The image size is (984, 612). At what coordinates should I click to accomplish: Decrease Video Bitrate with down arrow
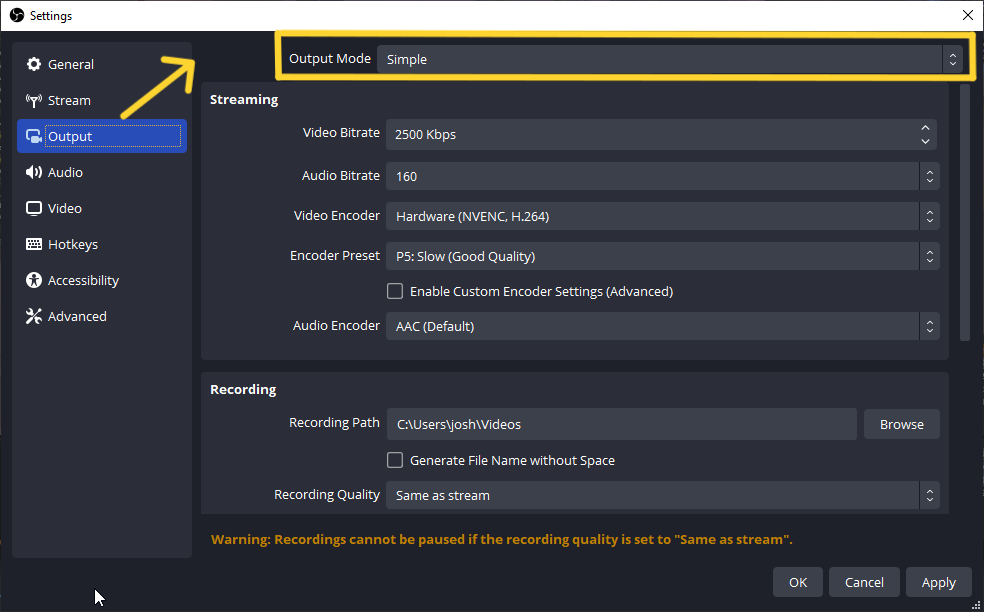(x=925, y=141)
